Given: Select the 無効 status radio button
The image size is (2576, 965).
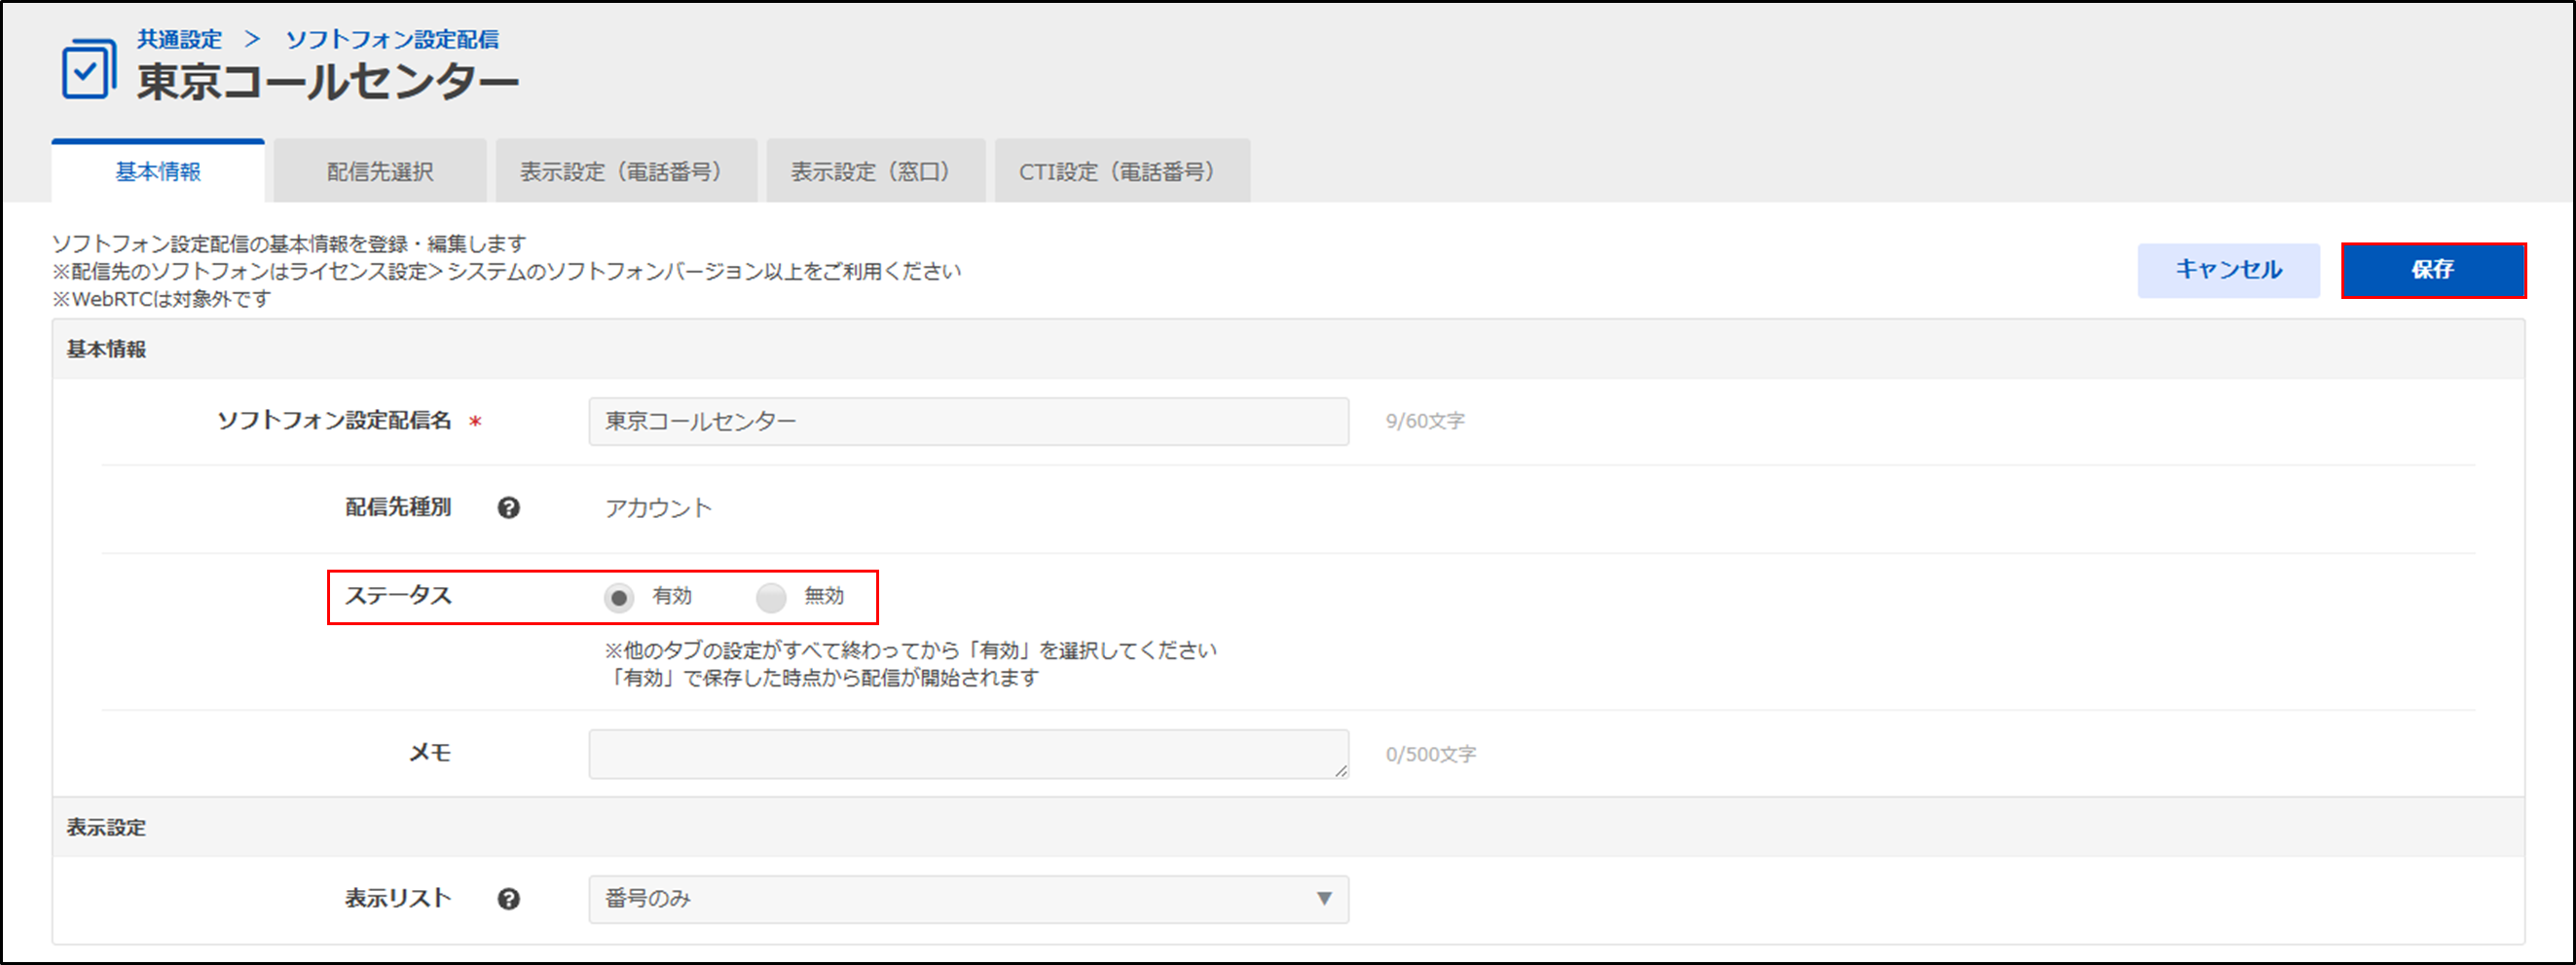Looking at the screenshot, I should 771,598.
